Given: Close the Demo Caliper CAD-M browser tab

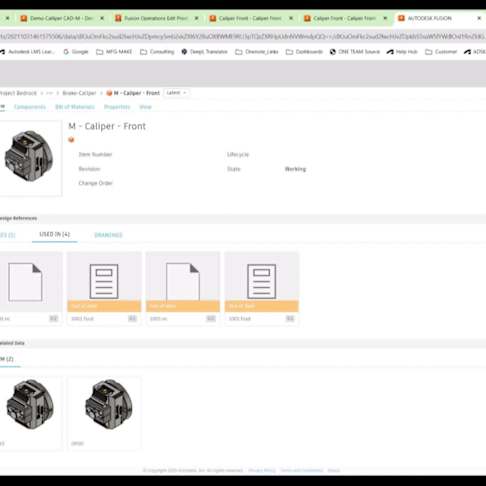Looking at the screenshot, I should click(x=102, y=18).
